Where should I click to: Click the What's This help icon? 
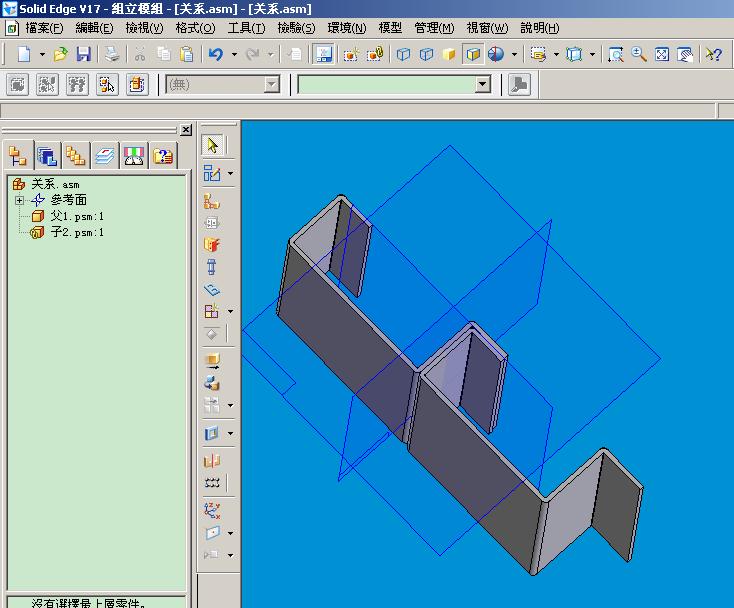tap(714, 54)
